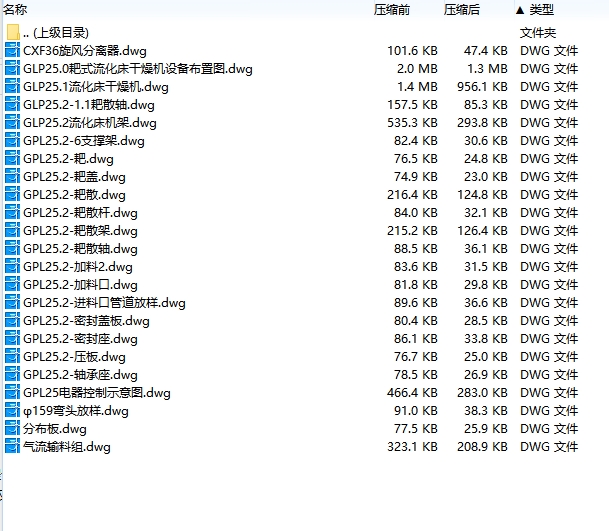Click the icon next to GPL25.2-耙散杆.dwg
Screen dimensions: 609x531
pyautogui.click(x=12, y=212)
